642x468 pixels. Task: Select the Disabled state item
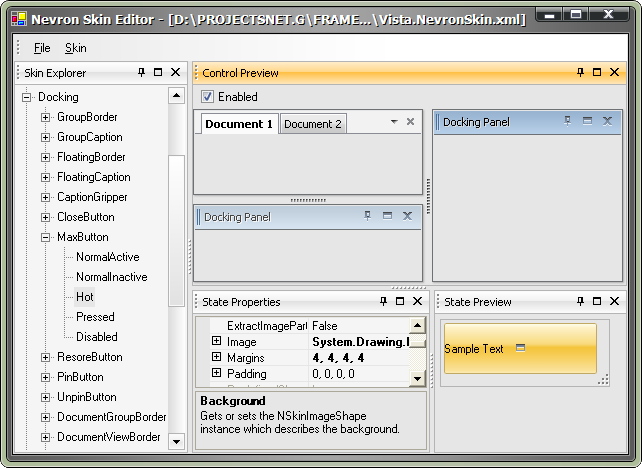(97, 337)
